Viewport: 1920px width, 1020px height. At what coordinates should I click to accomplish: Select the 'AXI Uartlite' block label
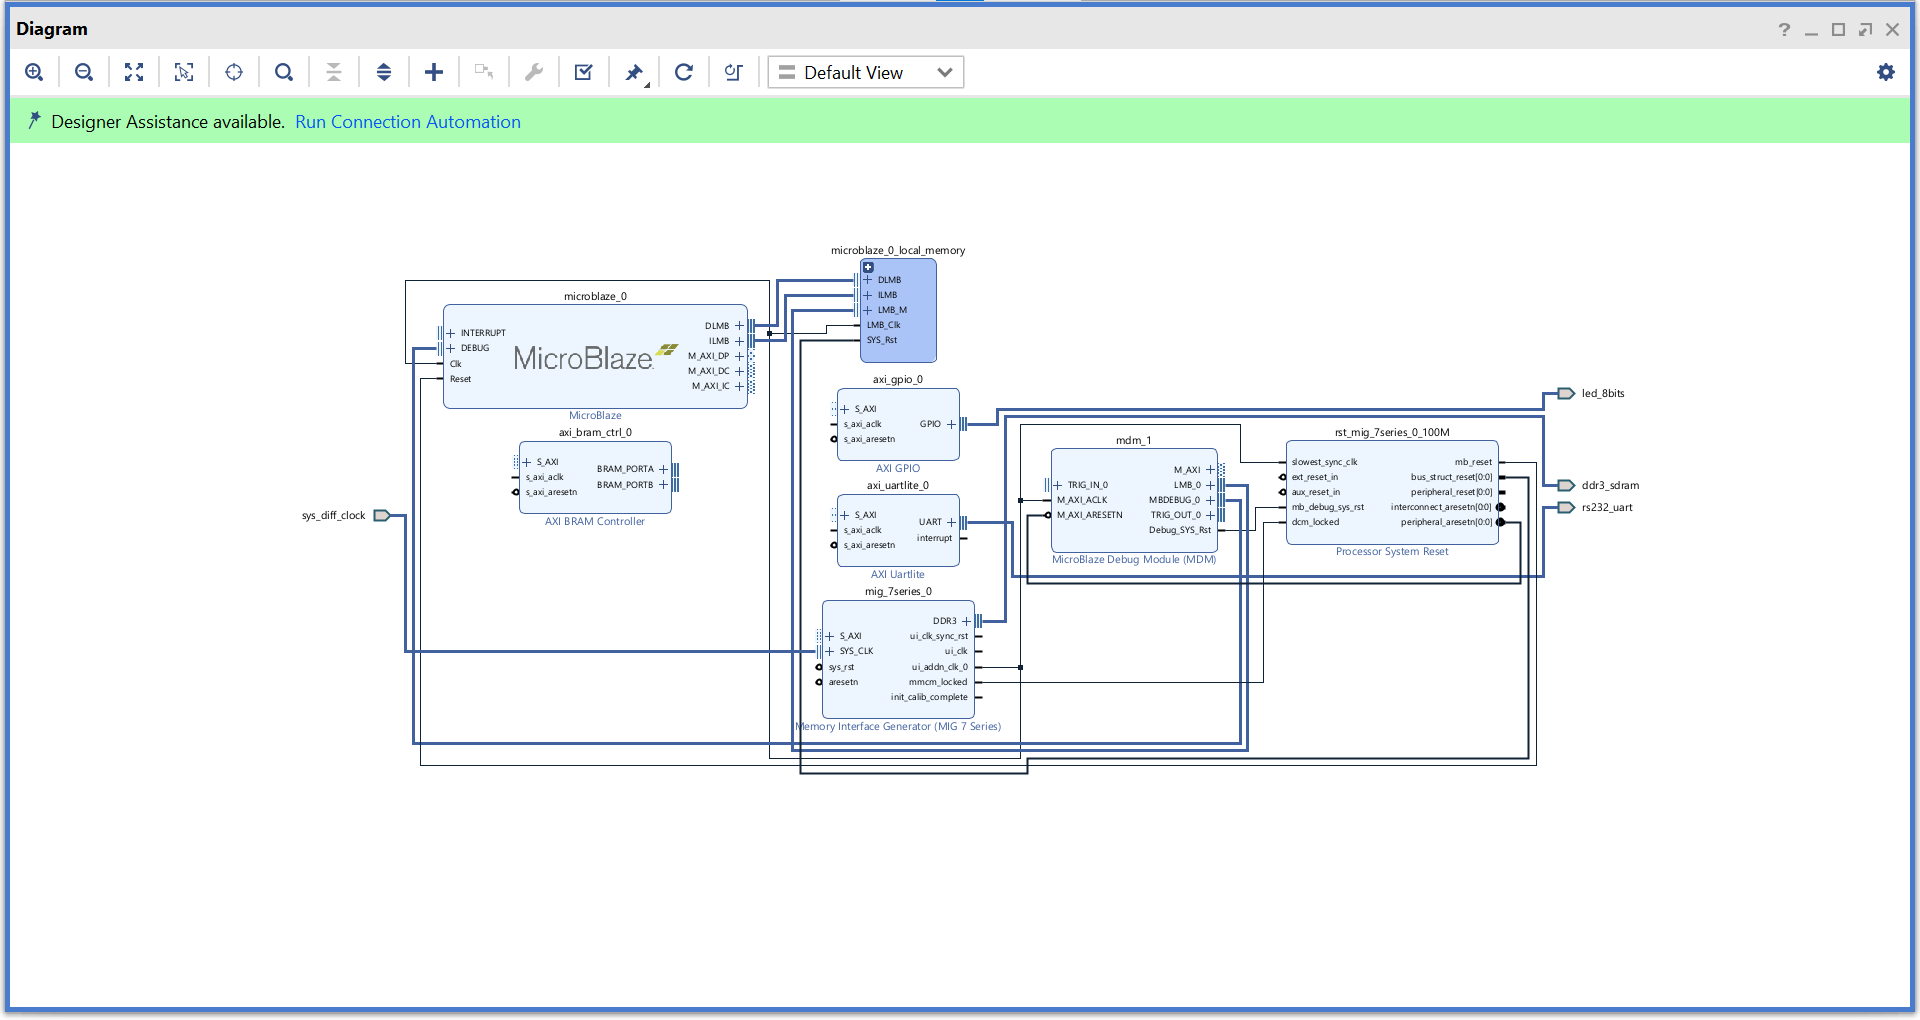pyautogui.click(x=898, y=574)
